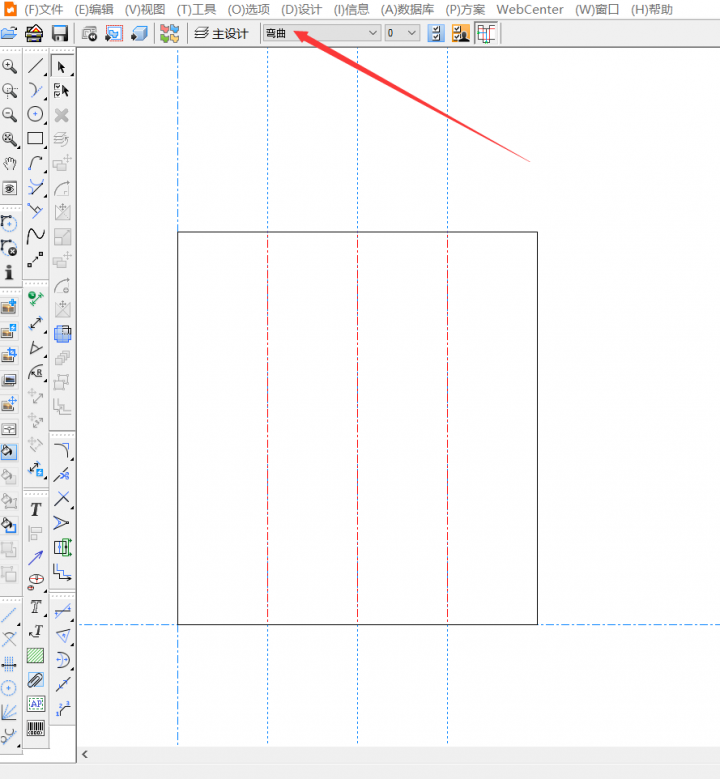This screenshot has height=779, width=720.
Task: Select the Circle drawing tool
Action: tap(36, 114)
